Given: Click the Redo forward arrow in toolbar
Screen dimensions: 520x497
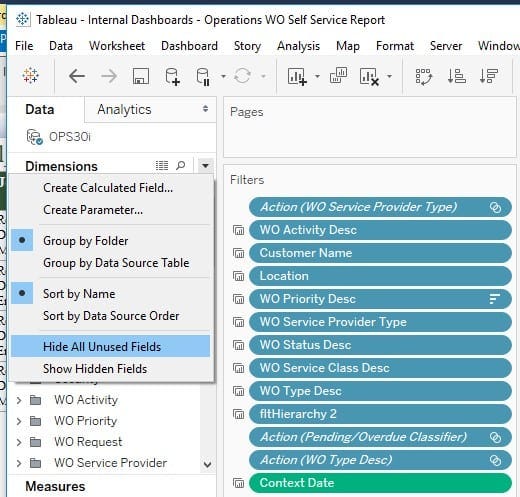Looking at the screenshot, I should [109, 76].
